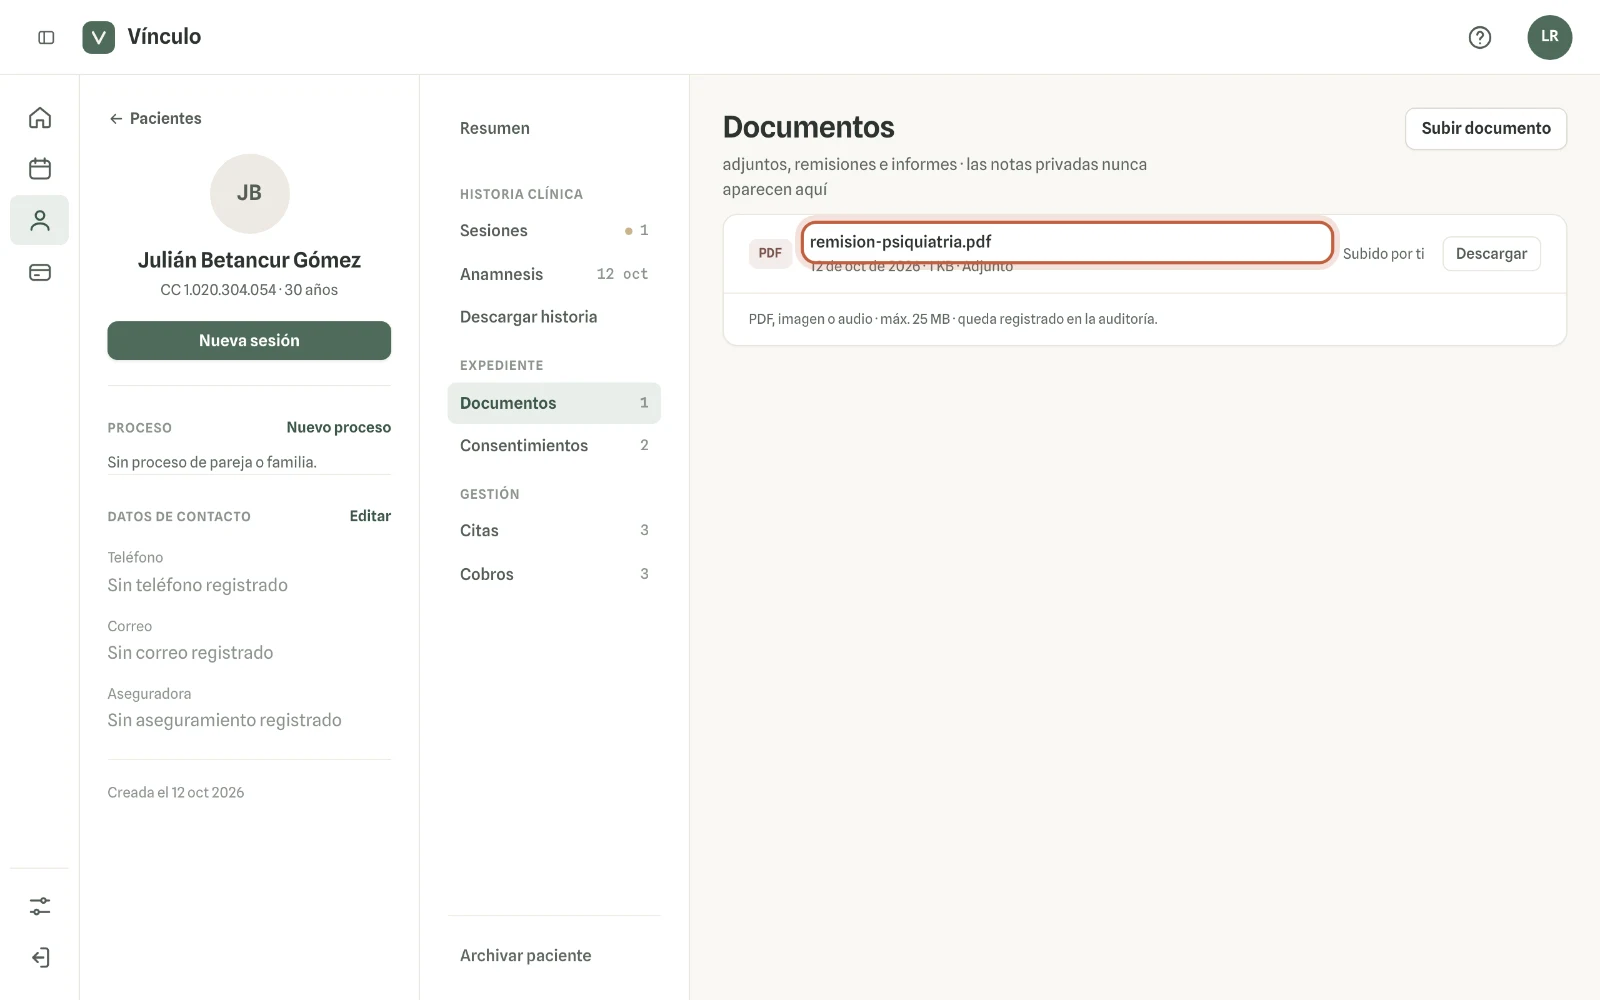Select the patients person icon in sidebar
Image resolution: width=1600 pixels, height=1000 pixels.
point(40,220)
